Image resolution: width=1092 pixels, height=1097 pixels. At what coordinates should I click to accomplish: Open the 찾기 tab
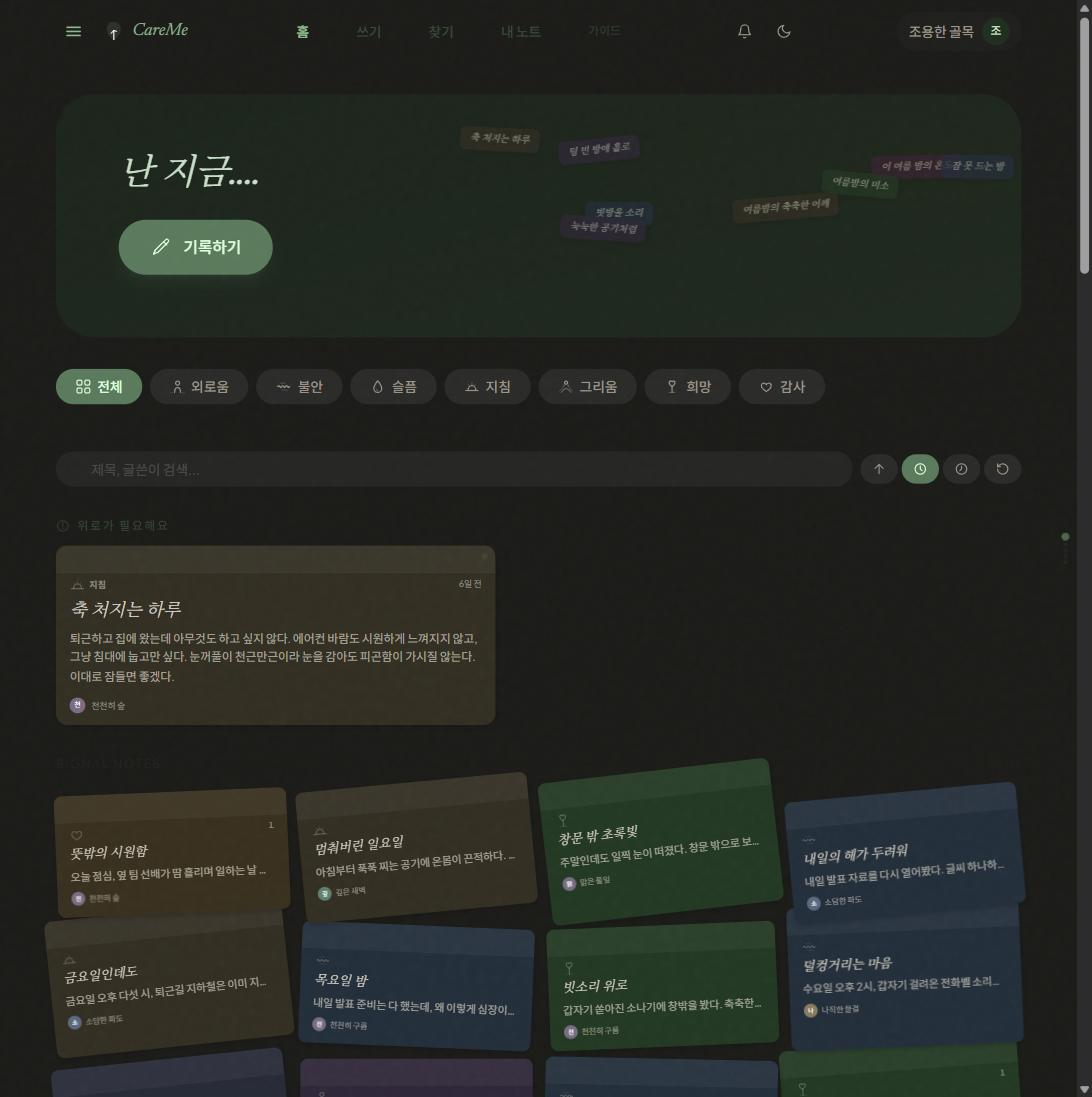click(441, 31)
